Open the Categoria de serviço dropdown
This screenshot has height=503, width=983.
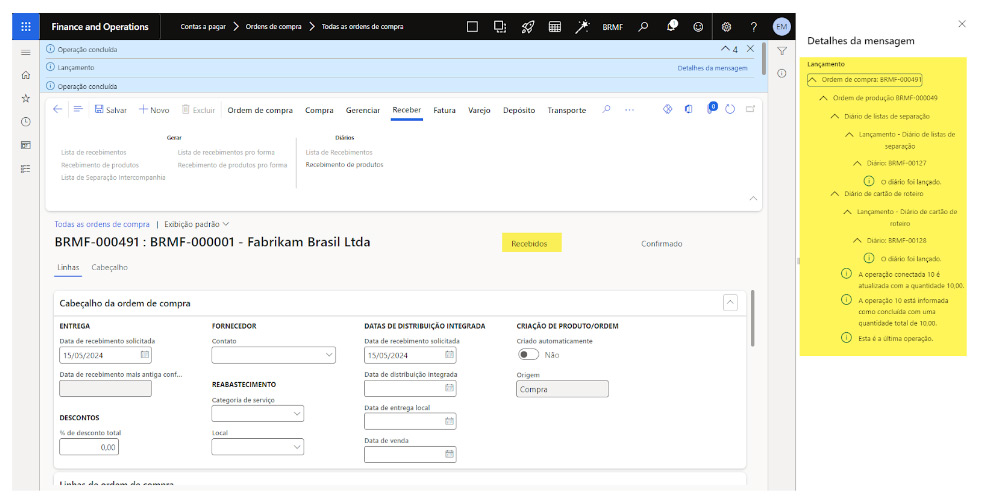click(x=257, y=413)
